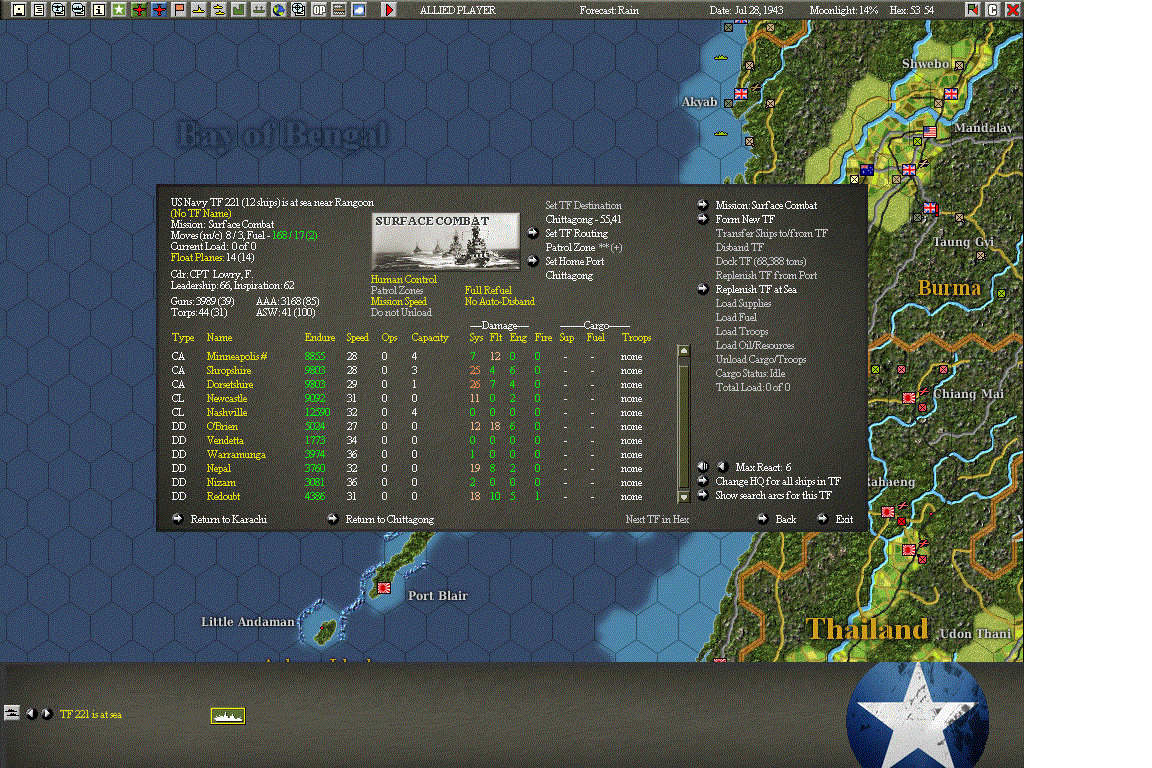
Task: Choose Dock TF (68,388 tons)
Action: 761,262
